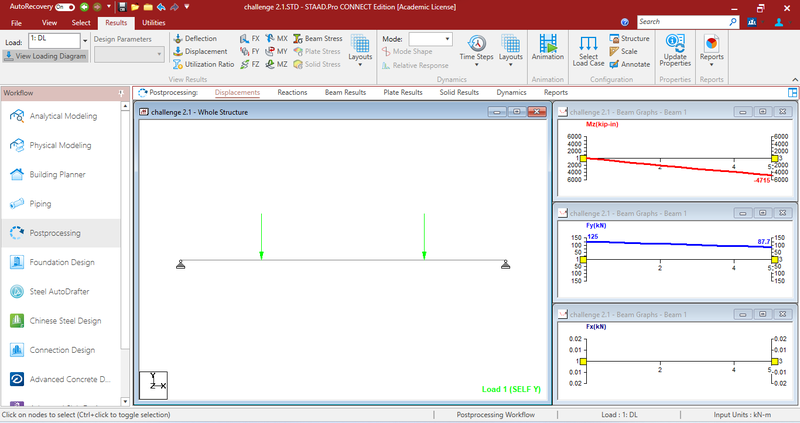Screen dimensions: 800x423
Task: Open Piping workflow
Action: point(61,204)
